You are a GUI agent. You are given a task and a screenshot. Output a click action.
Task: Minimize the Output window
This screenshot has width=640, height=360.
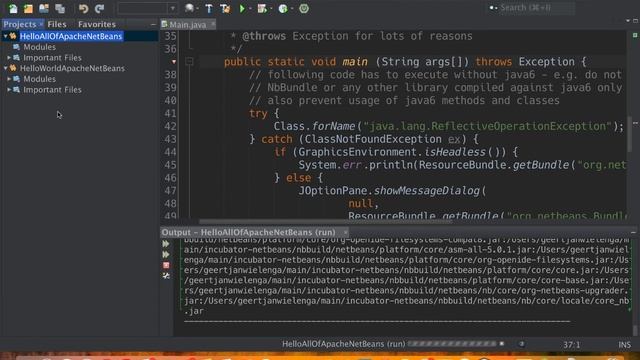click(x=633, y=232)
